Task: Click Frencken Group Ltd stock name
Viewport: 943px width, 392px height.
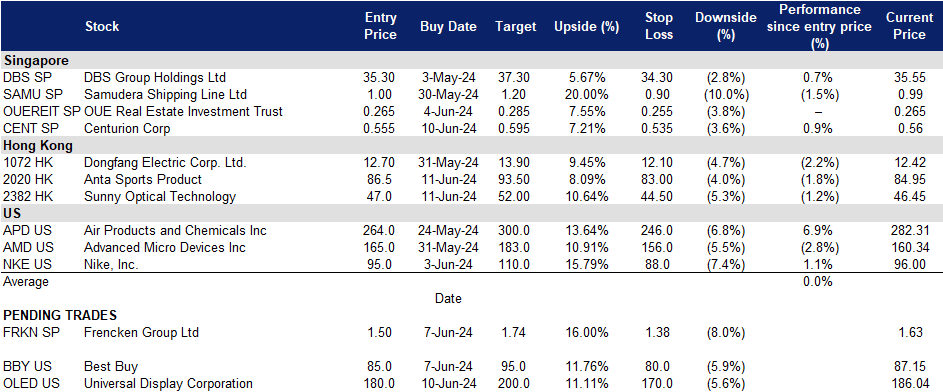Action: (x=141, y=332)
